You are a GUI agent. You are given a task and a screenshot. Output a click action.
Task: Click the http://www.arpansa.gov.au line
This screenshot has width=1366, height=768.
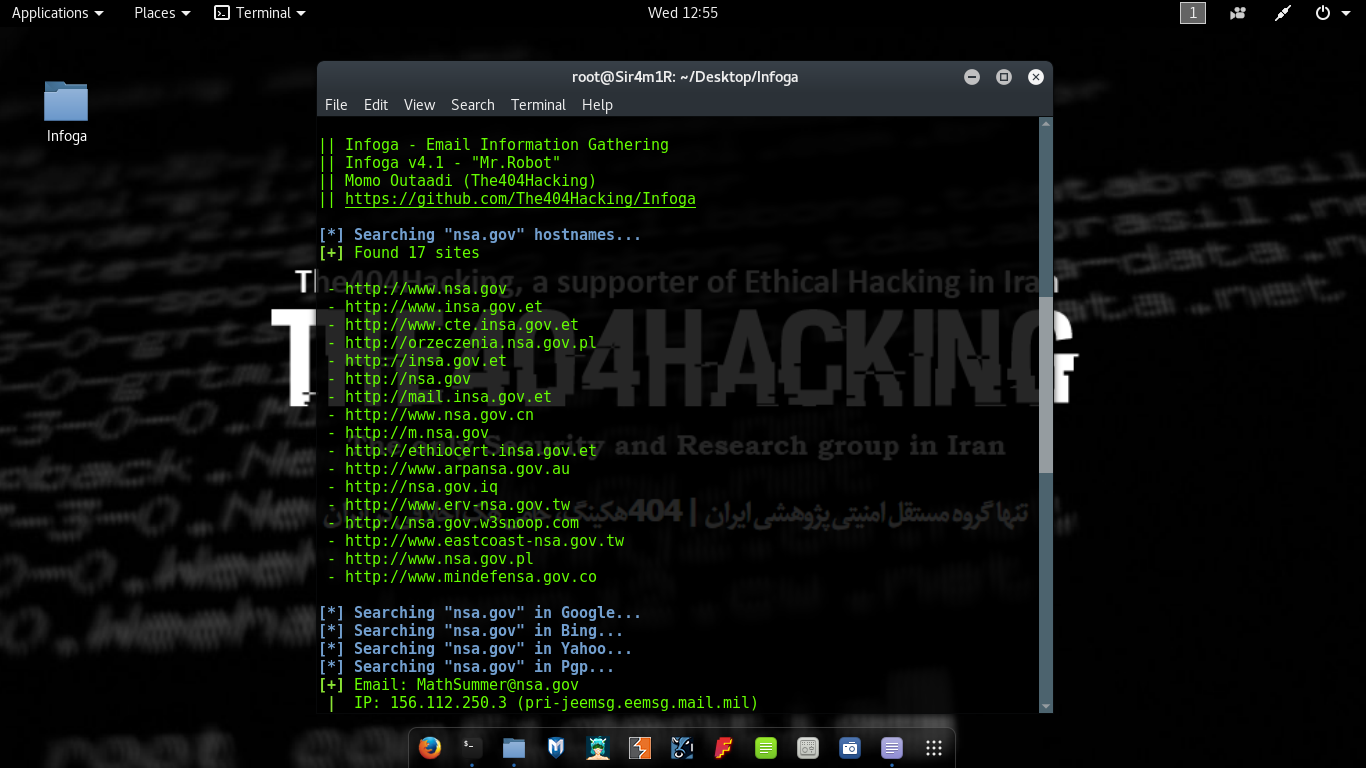click(457, 469)
